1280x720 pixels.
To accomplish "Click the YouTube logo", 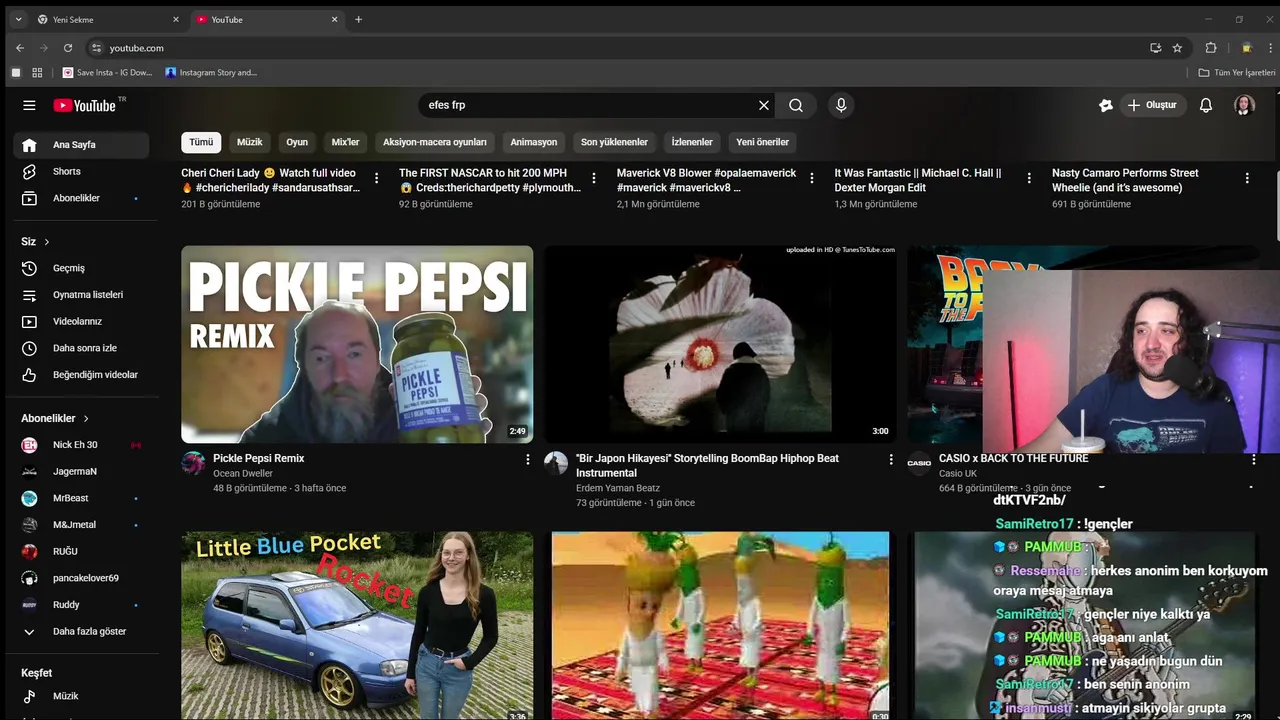I will [x=85, y=105].
